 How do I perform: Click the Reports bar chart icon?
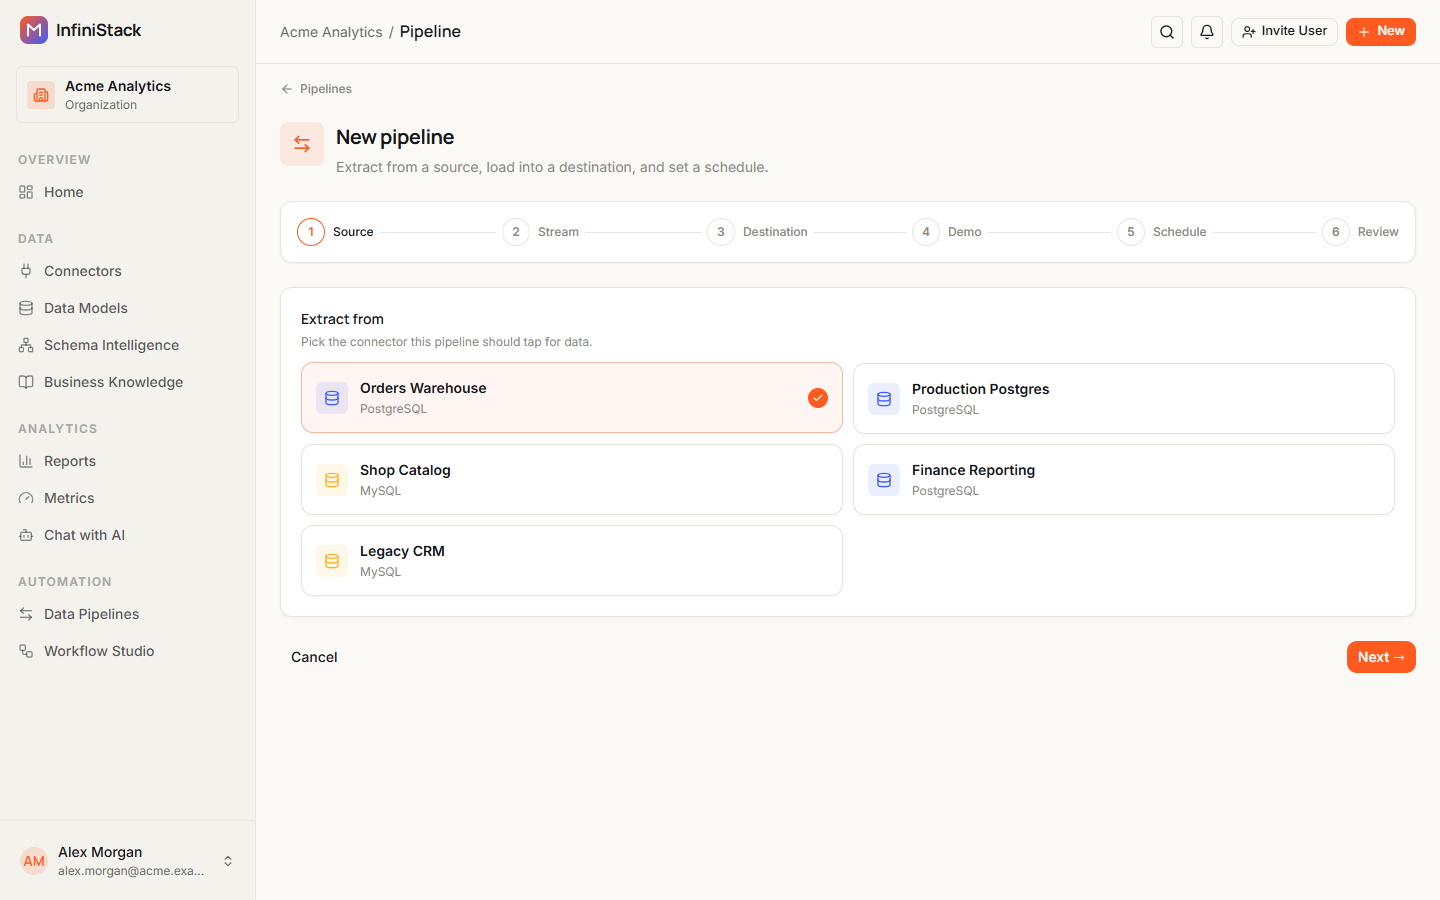26,461
